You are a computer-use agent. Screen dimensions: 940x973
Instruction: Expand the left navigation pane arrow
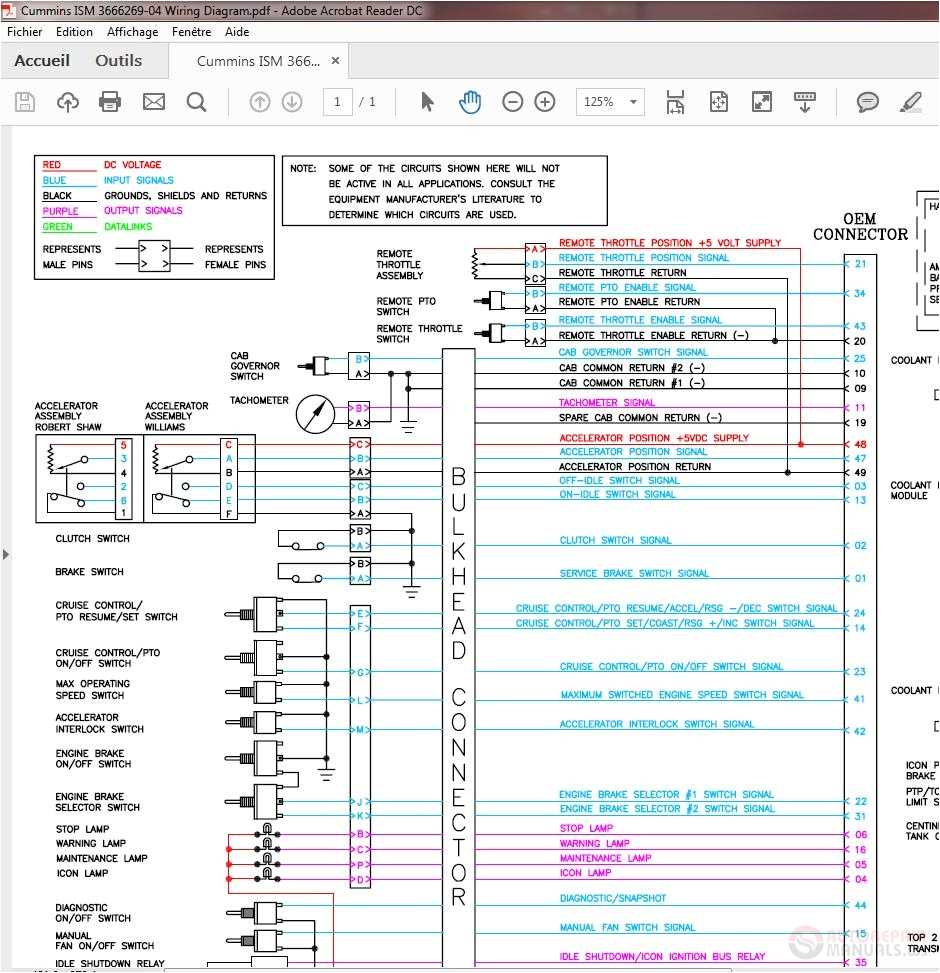coord(6,554)
